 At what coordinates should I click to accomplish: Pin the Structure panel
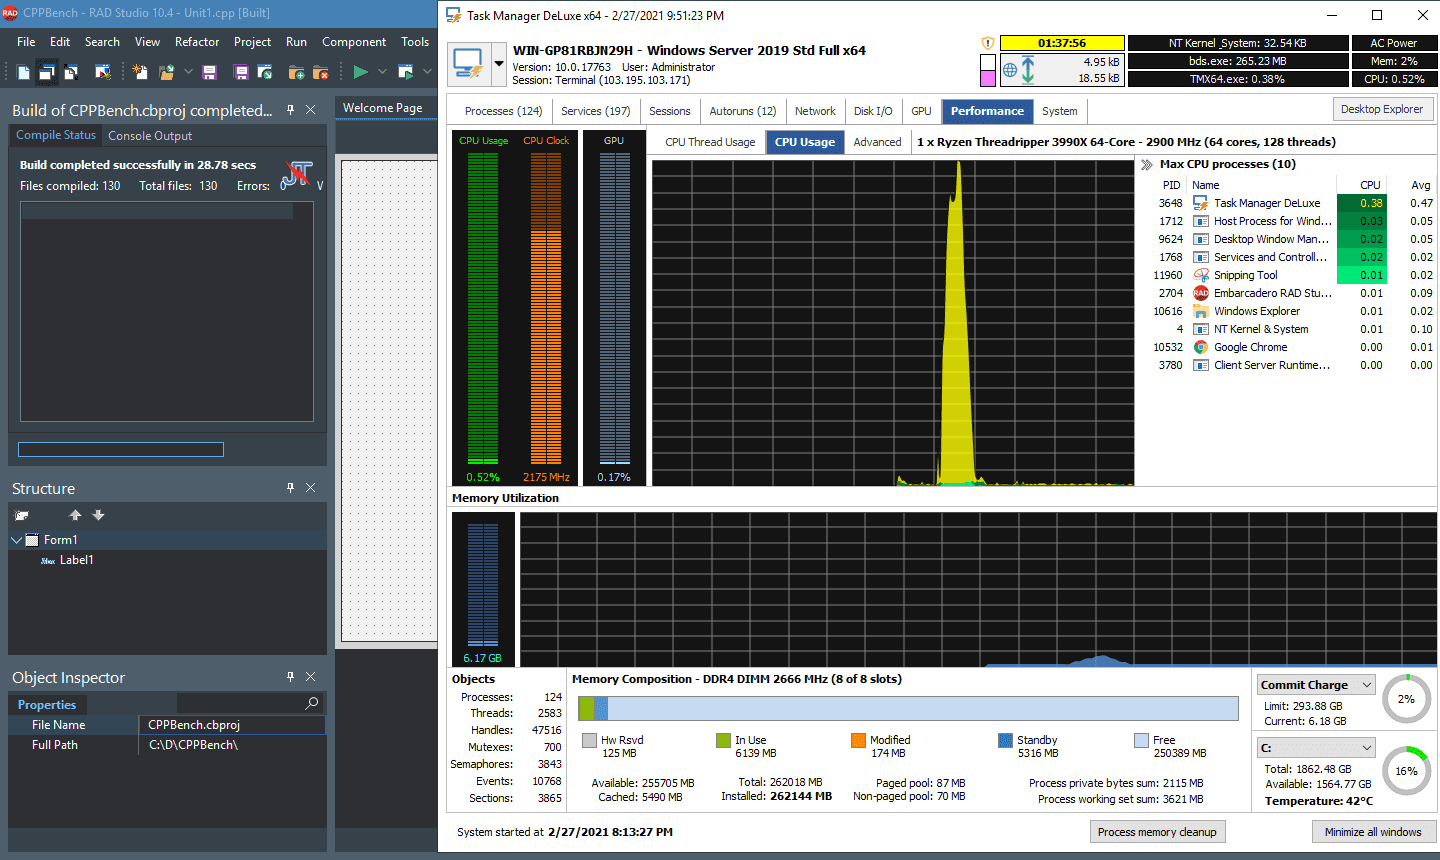pyautogui.click(x=290, y=488)
